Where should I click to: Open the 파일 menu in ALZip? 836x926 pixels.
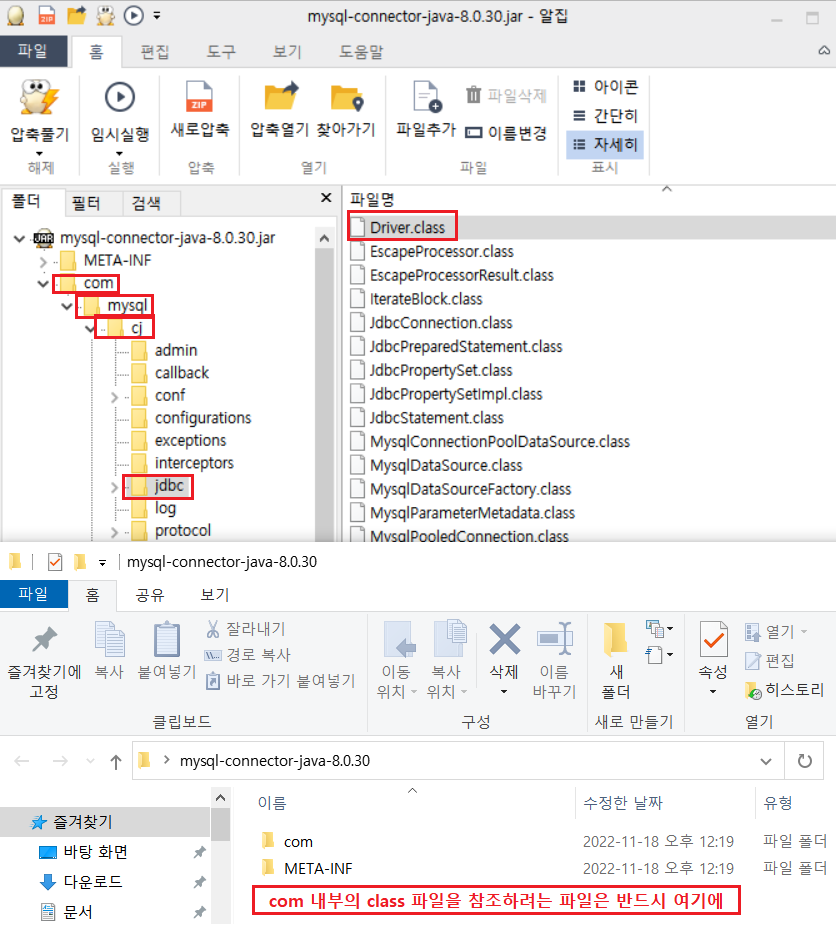click(32, 51)
